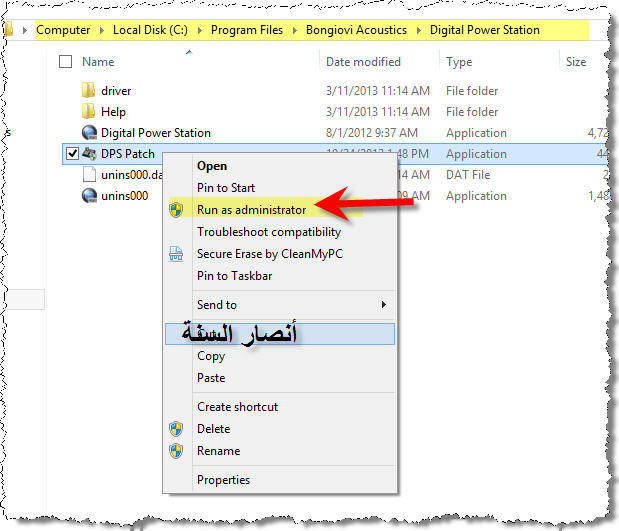The height and width of the screenshot is (531, 619).
Task: Choose Run as administrator
Action: point(251,210)
